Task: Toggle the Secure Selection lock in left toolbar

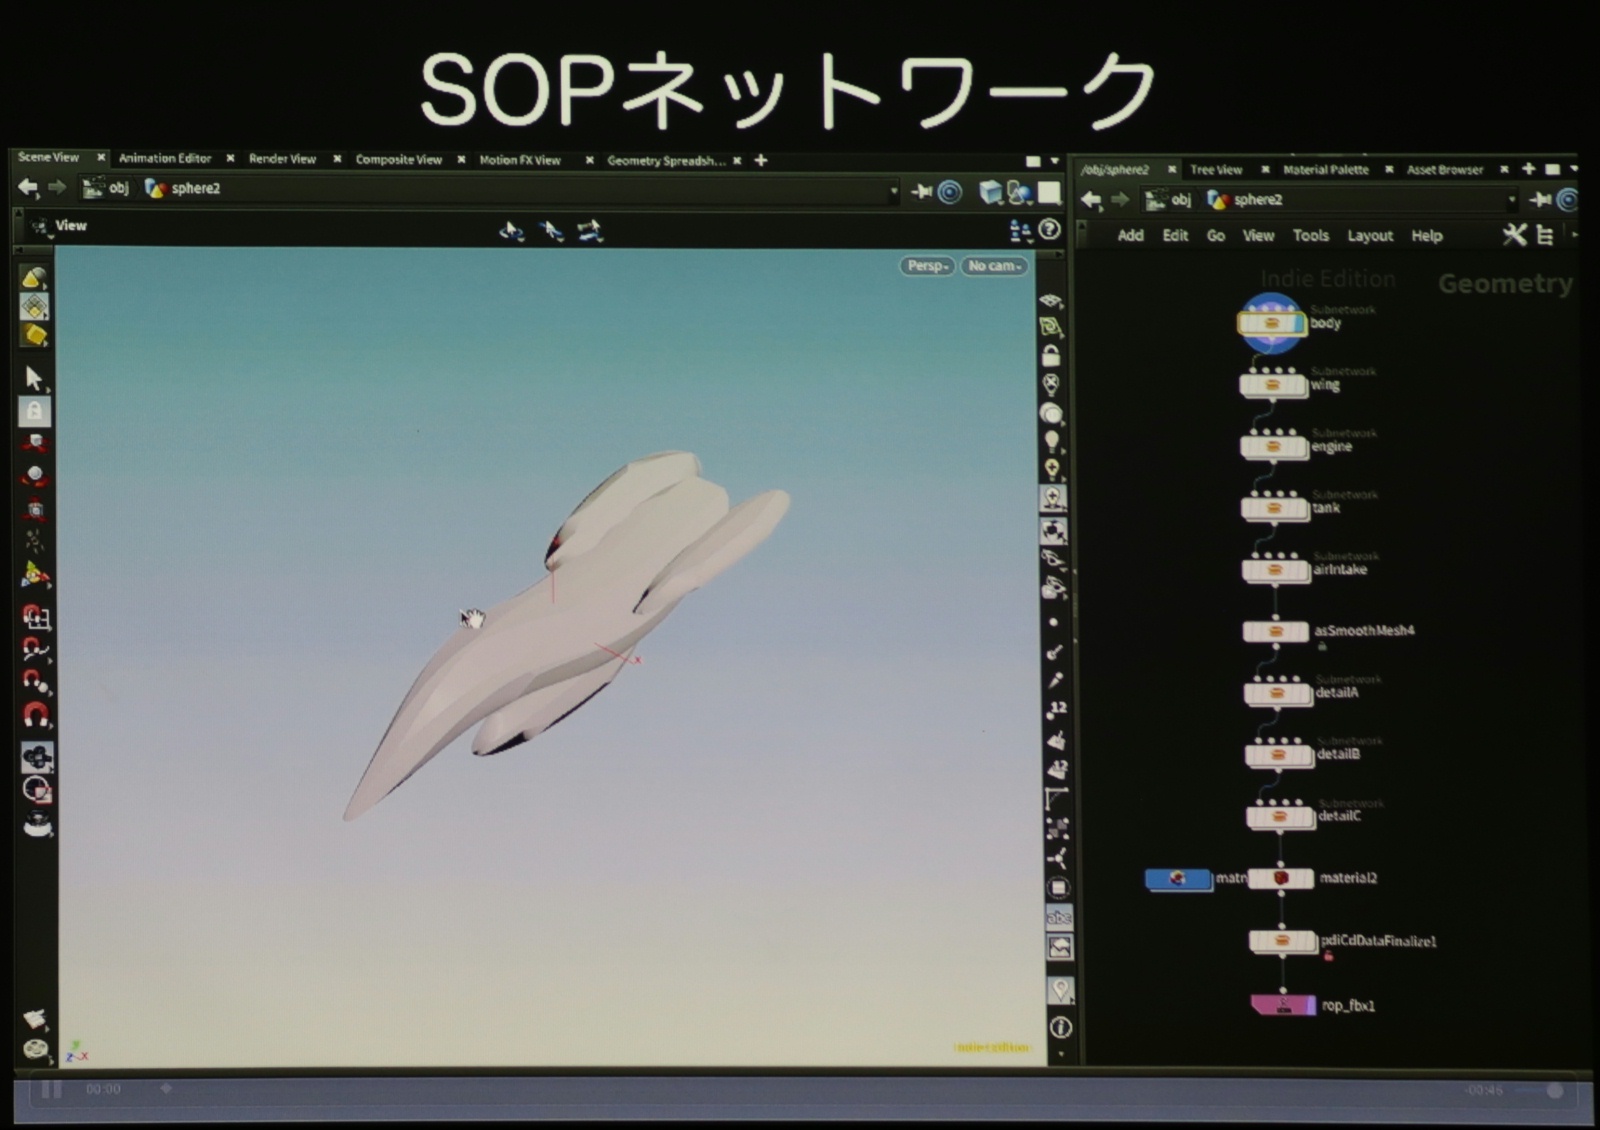Action: pyautogui.click(x=34, y=411)
